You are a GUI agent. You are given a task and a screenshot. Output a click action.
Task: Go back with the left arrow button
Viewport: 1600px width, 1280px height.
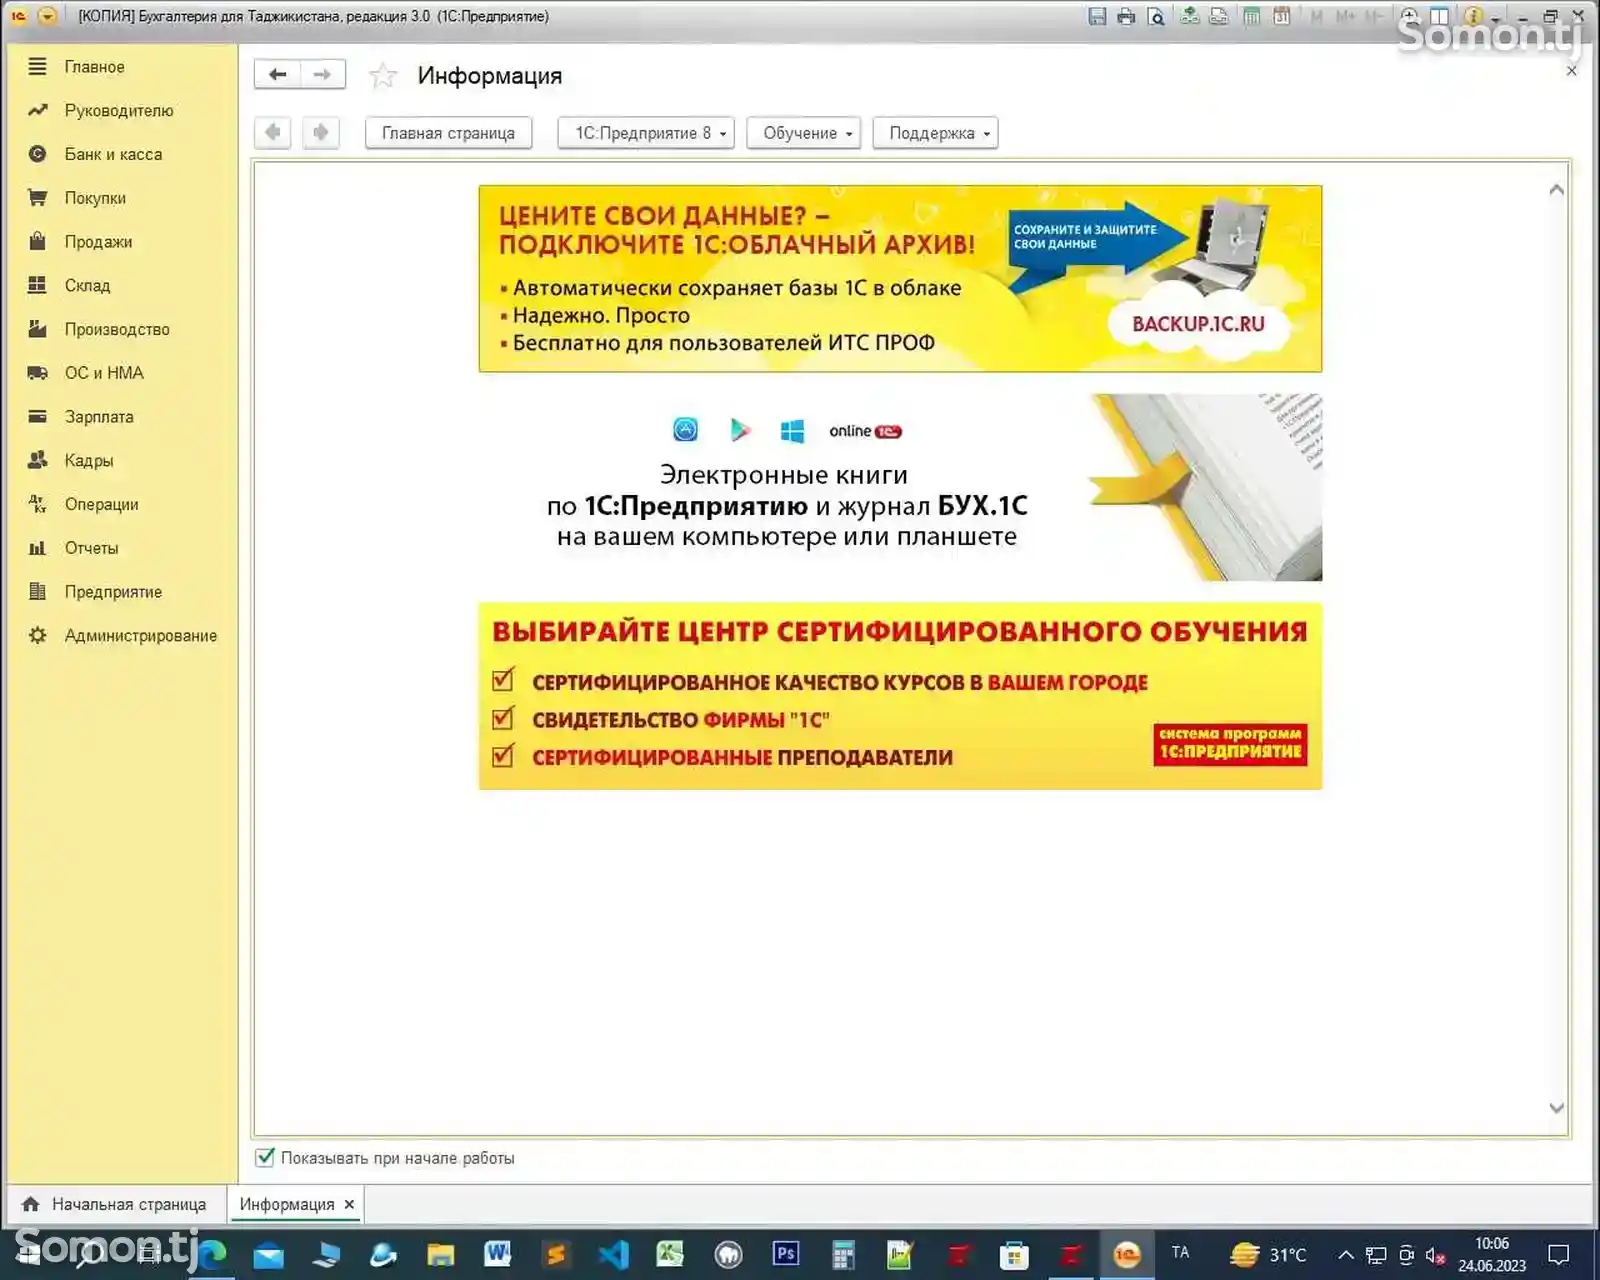[277, 74]
